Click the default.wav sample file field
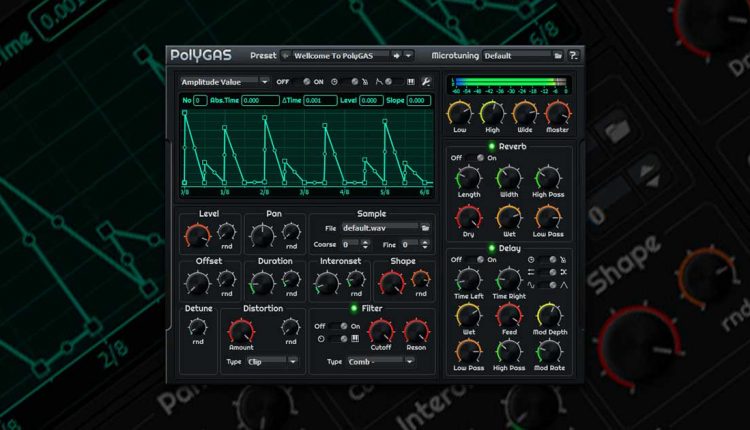 (x=380, y=228)
